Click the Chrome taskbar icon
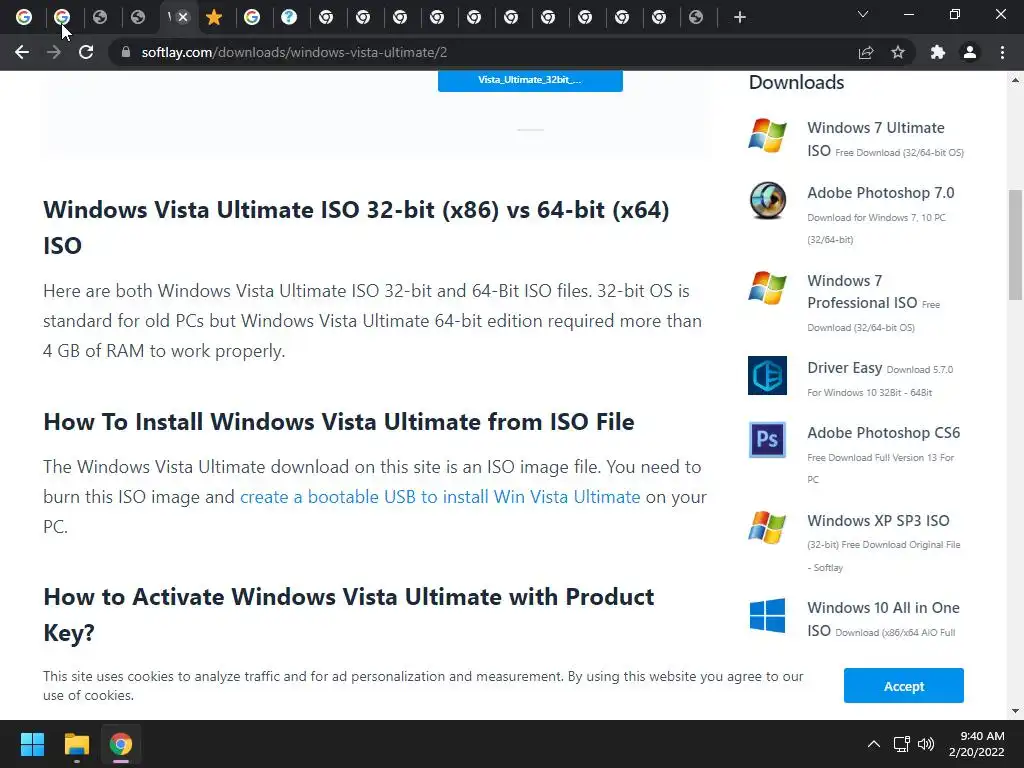The height and width of the screenshot is (768, 1024). 121,744
